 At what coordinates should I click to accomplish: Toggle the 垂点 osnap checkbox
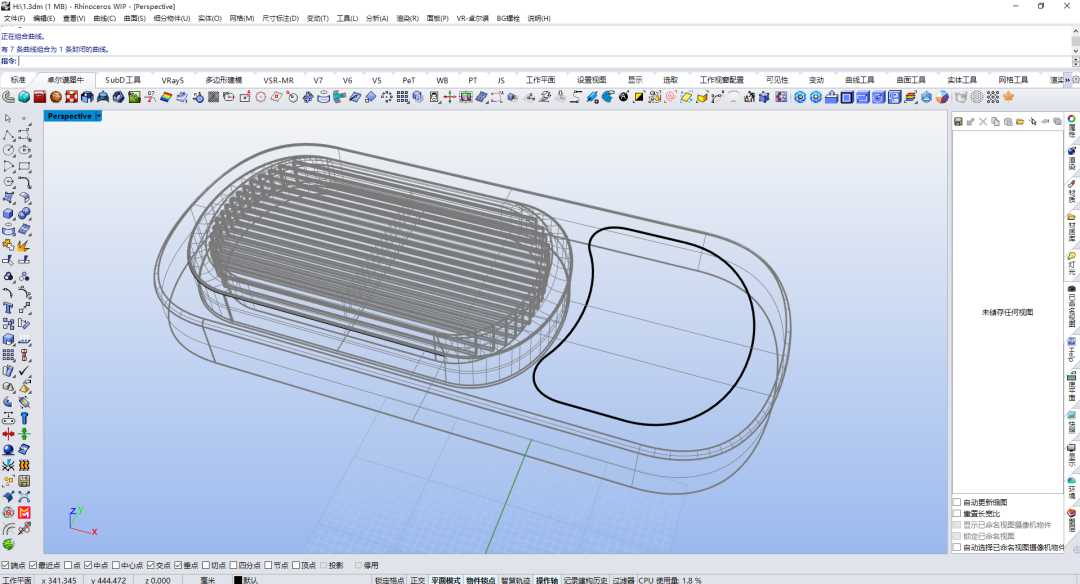click(x=178, y=565)
